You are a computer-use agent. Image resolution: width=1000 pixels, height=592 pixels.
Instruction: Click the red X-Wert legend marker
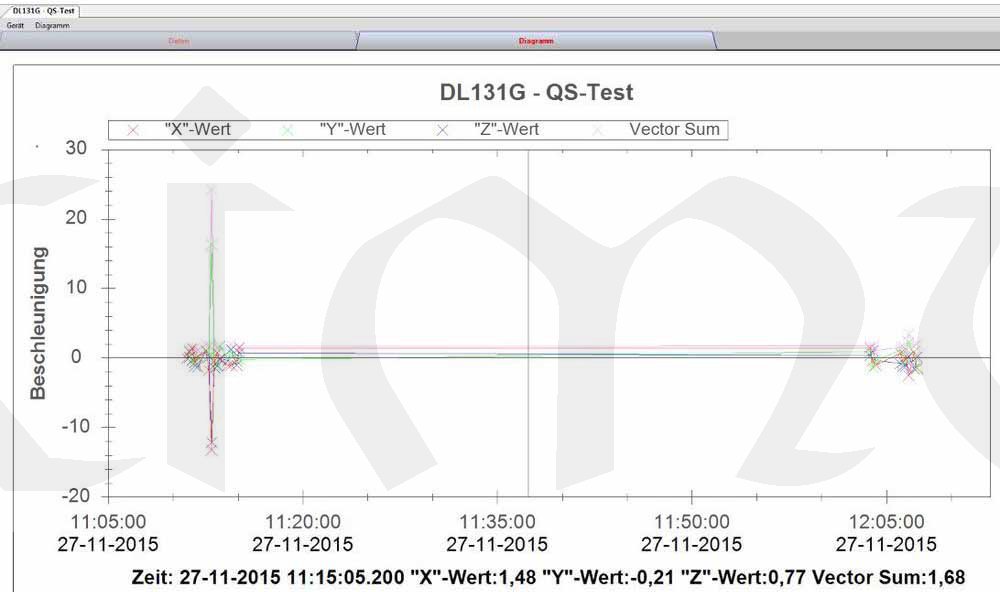pyautogui.click(x=132, y=130)
